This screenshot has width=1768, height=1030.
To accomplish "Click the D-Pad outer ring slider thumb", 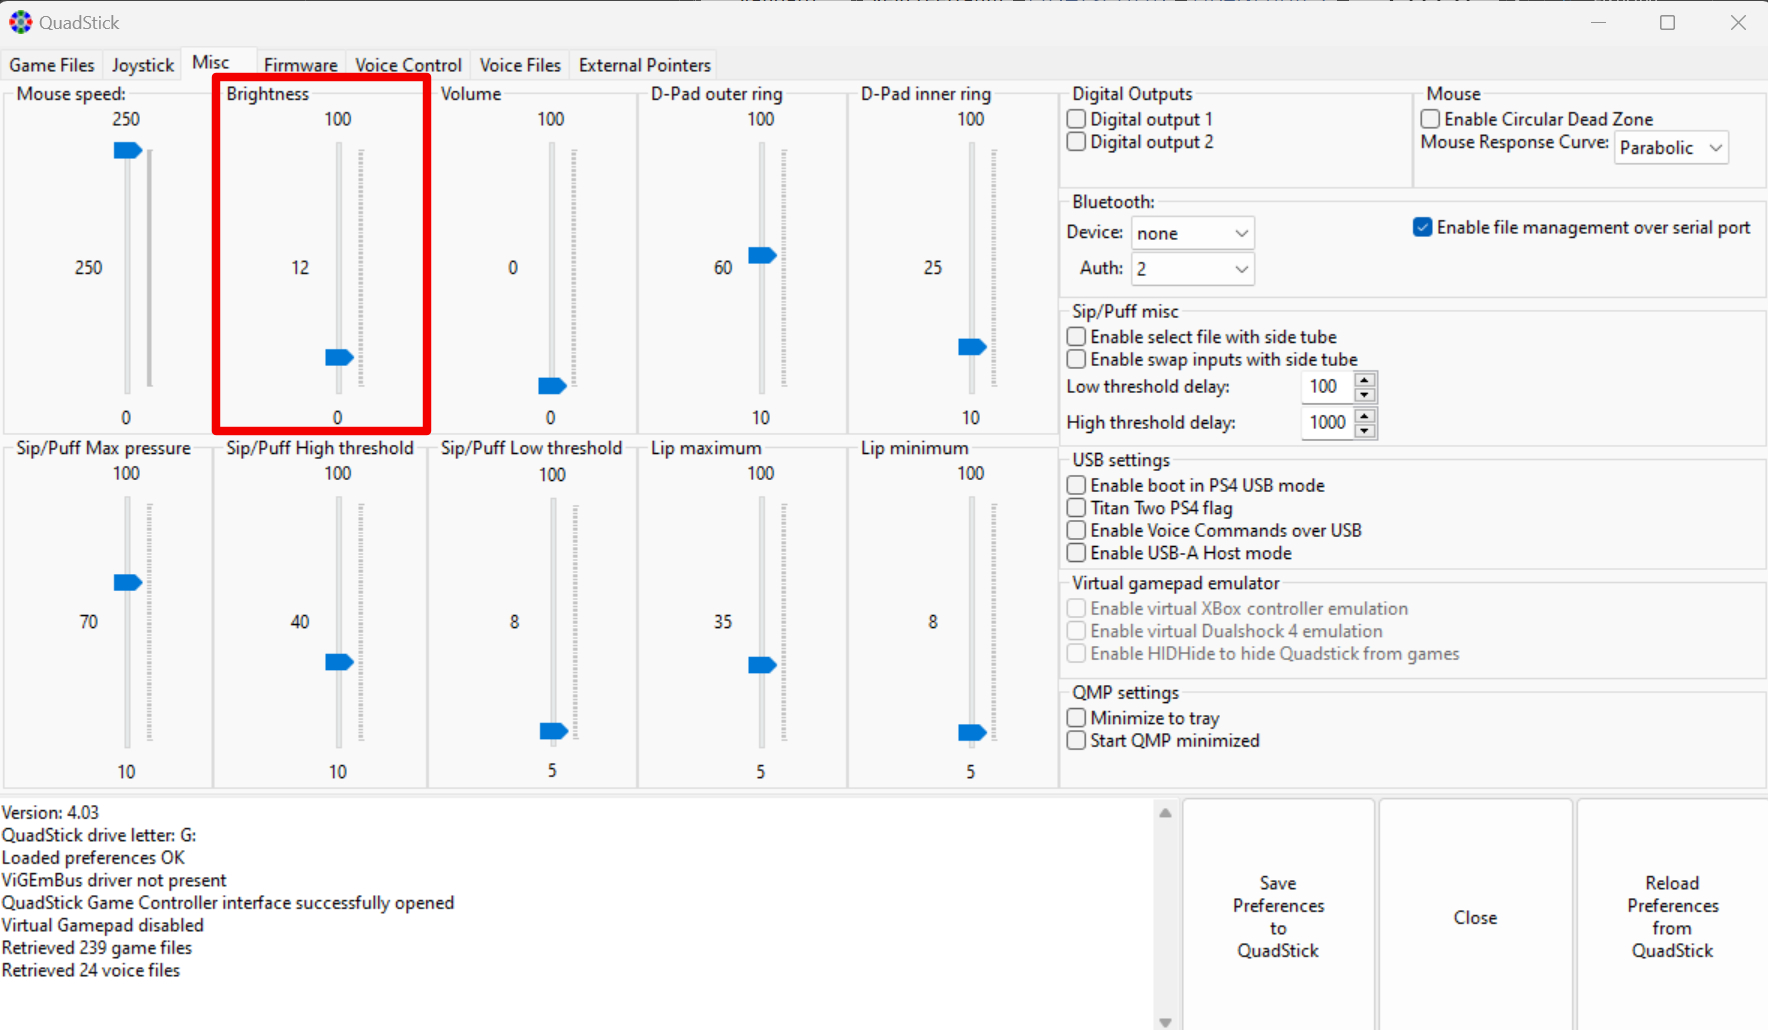I will coord(762,255).
